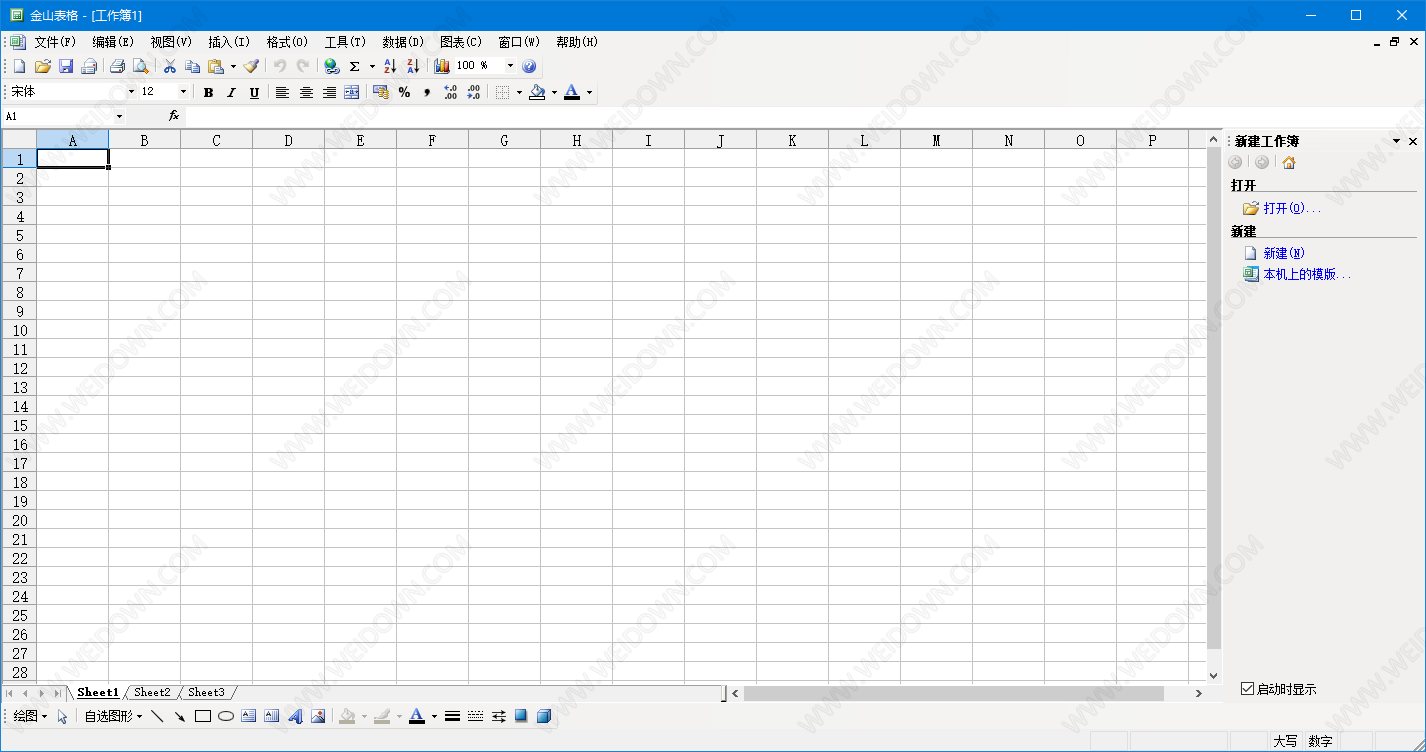Toggle Underline formatting
The image size is (1426, 752).
[x=254, y=92]
